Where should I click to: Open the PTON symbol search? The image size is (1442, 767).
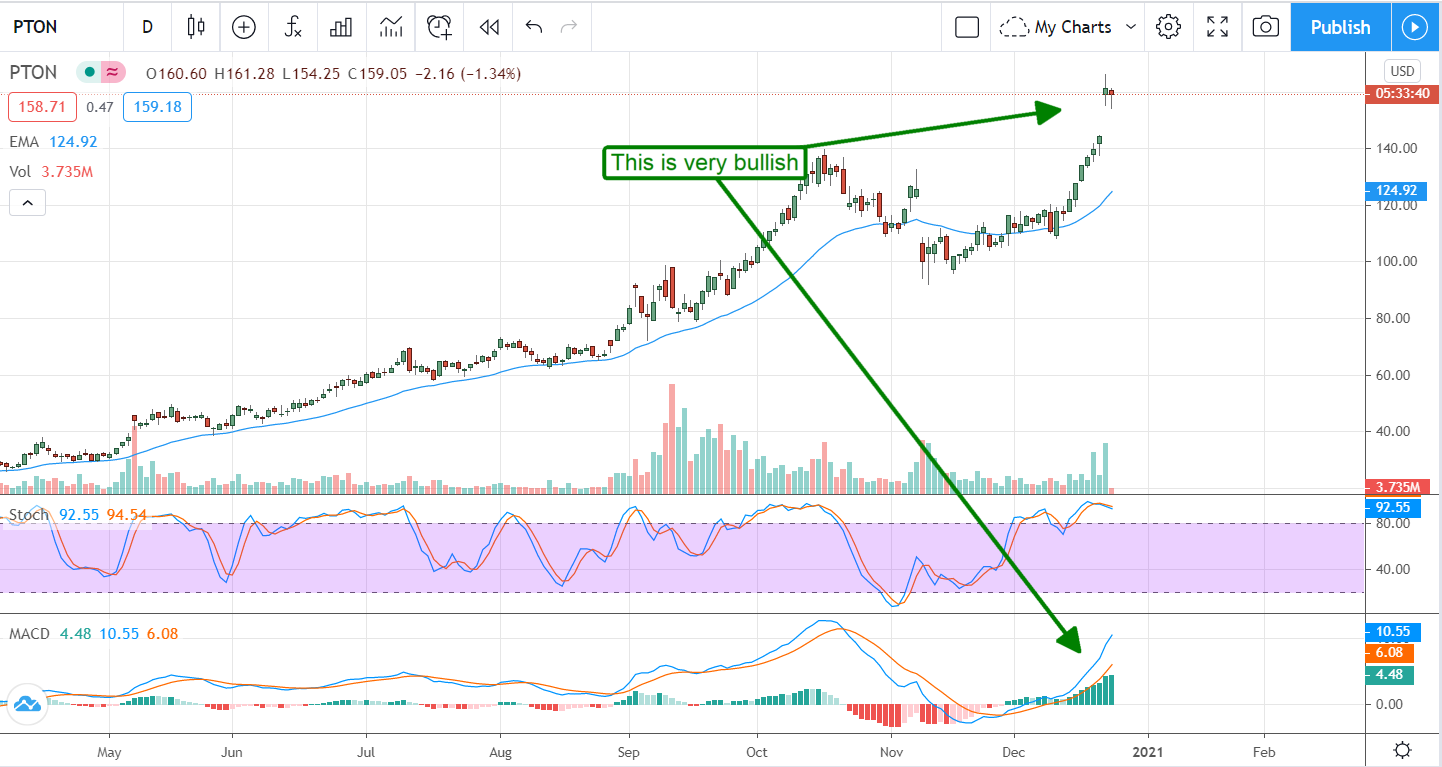pyautogui.click(x=35, y=27)
